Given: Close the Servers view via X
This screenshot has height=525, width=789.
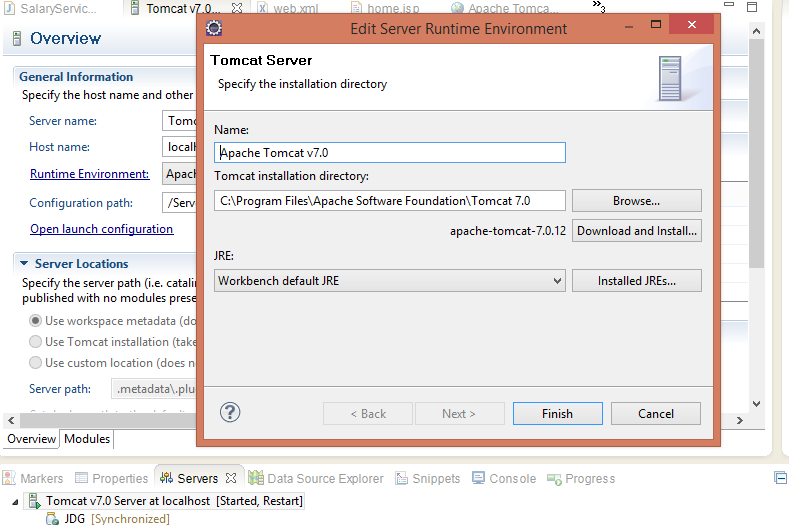Looking at the screenshot, I should 231,478.
